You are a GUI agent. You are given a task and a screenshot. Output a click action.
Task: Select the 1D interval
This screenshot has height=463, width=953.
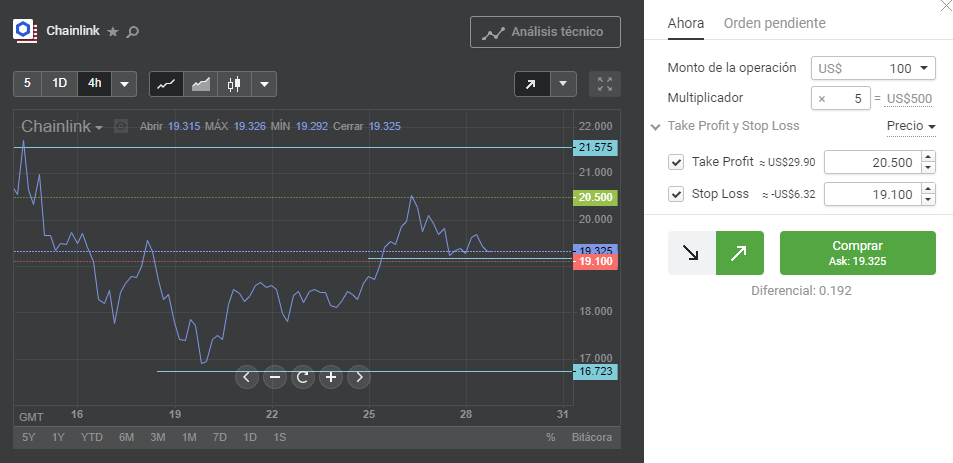60,84
